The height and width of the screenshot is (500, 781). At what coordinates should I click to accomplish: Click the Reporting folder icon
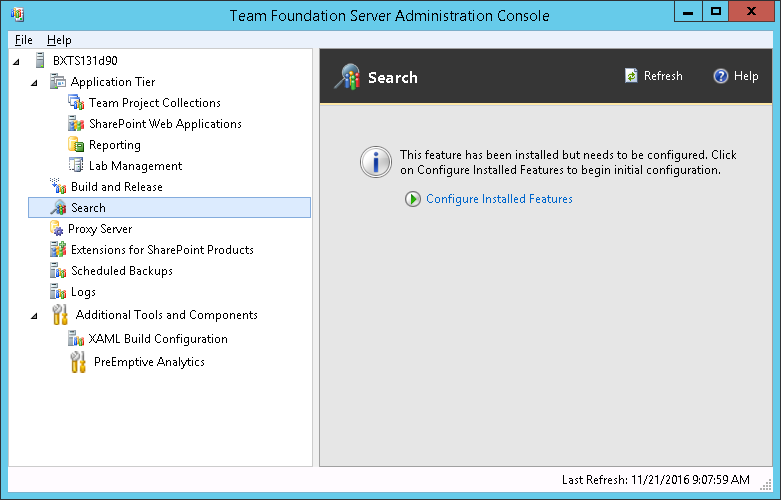(x=76, y=144)
